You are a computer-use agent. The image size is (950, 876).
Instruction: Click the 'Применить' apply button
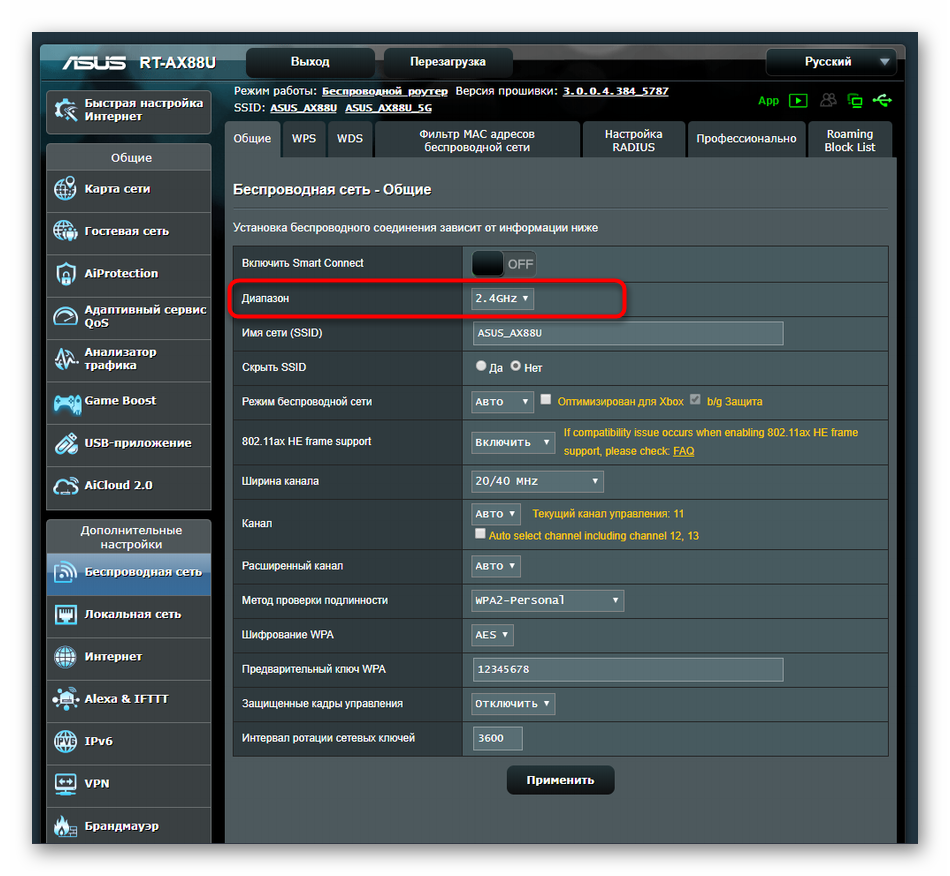[x=560, y=780]
